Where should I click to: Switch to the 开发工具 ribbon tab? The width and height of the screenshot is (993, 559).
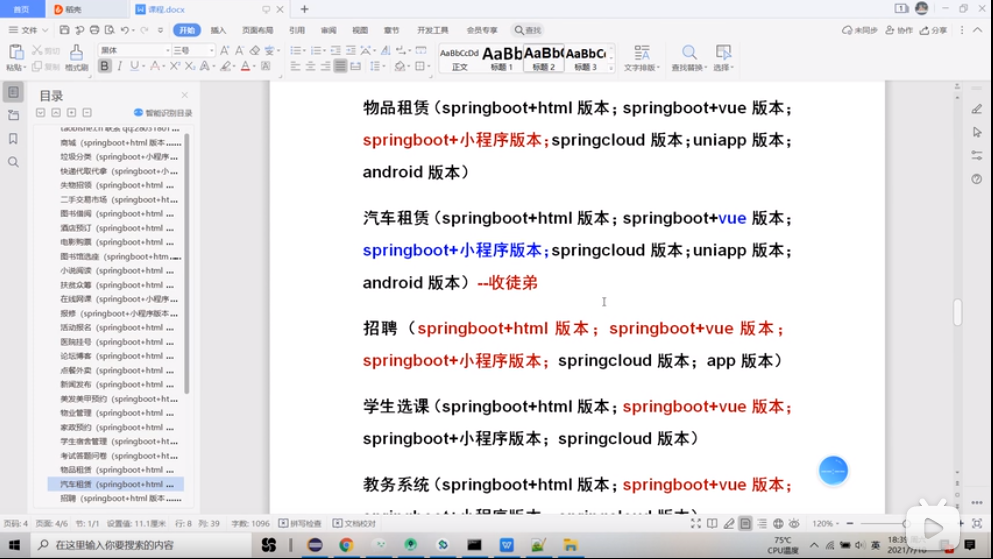coord(433,30)
